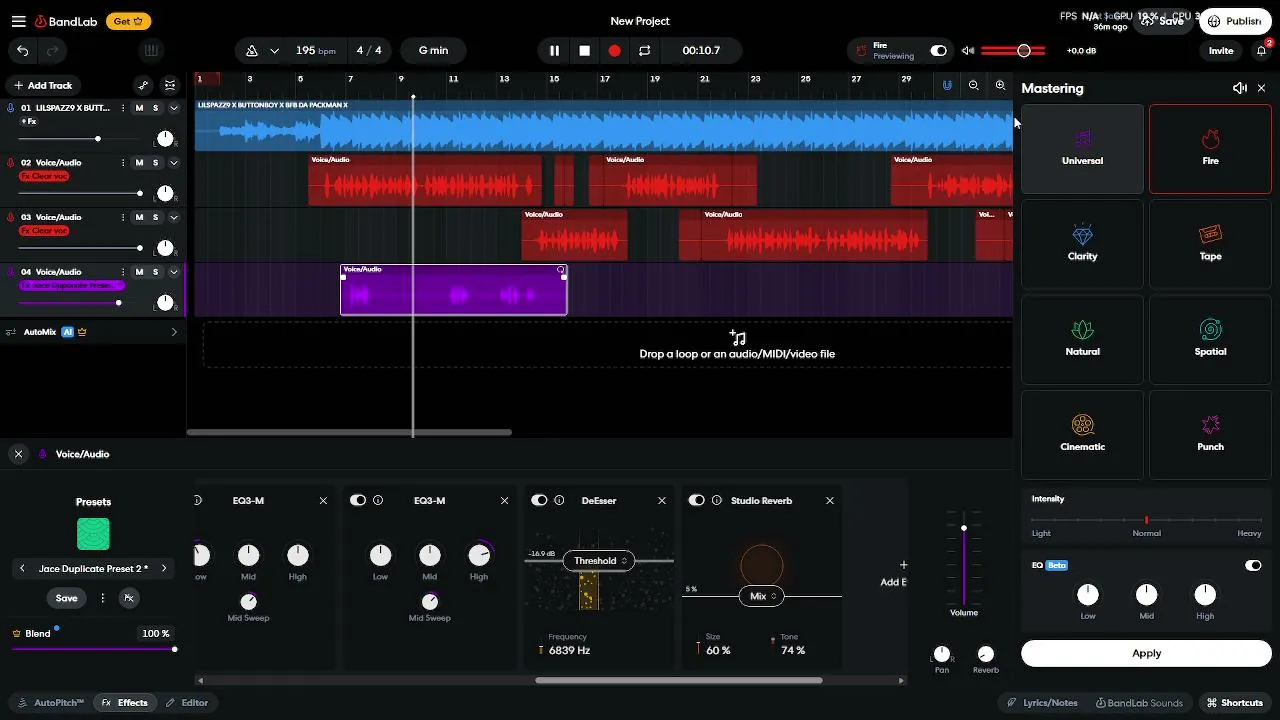1280x720 pixels.
Task: Select the Clarity mastering preset
Action: [x=1082, y=244]
